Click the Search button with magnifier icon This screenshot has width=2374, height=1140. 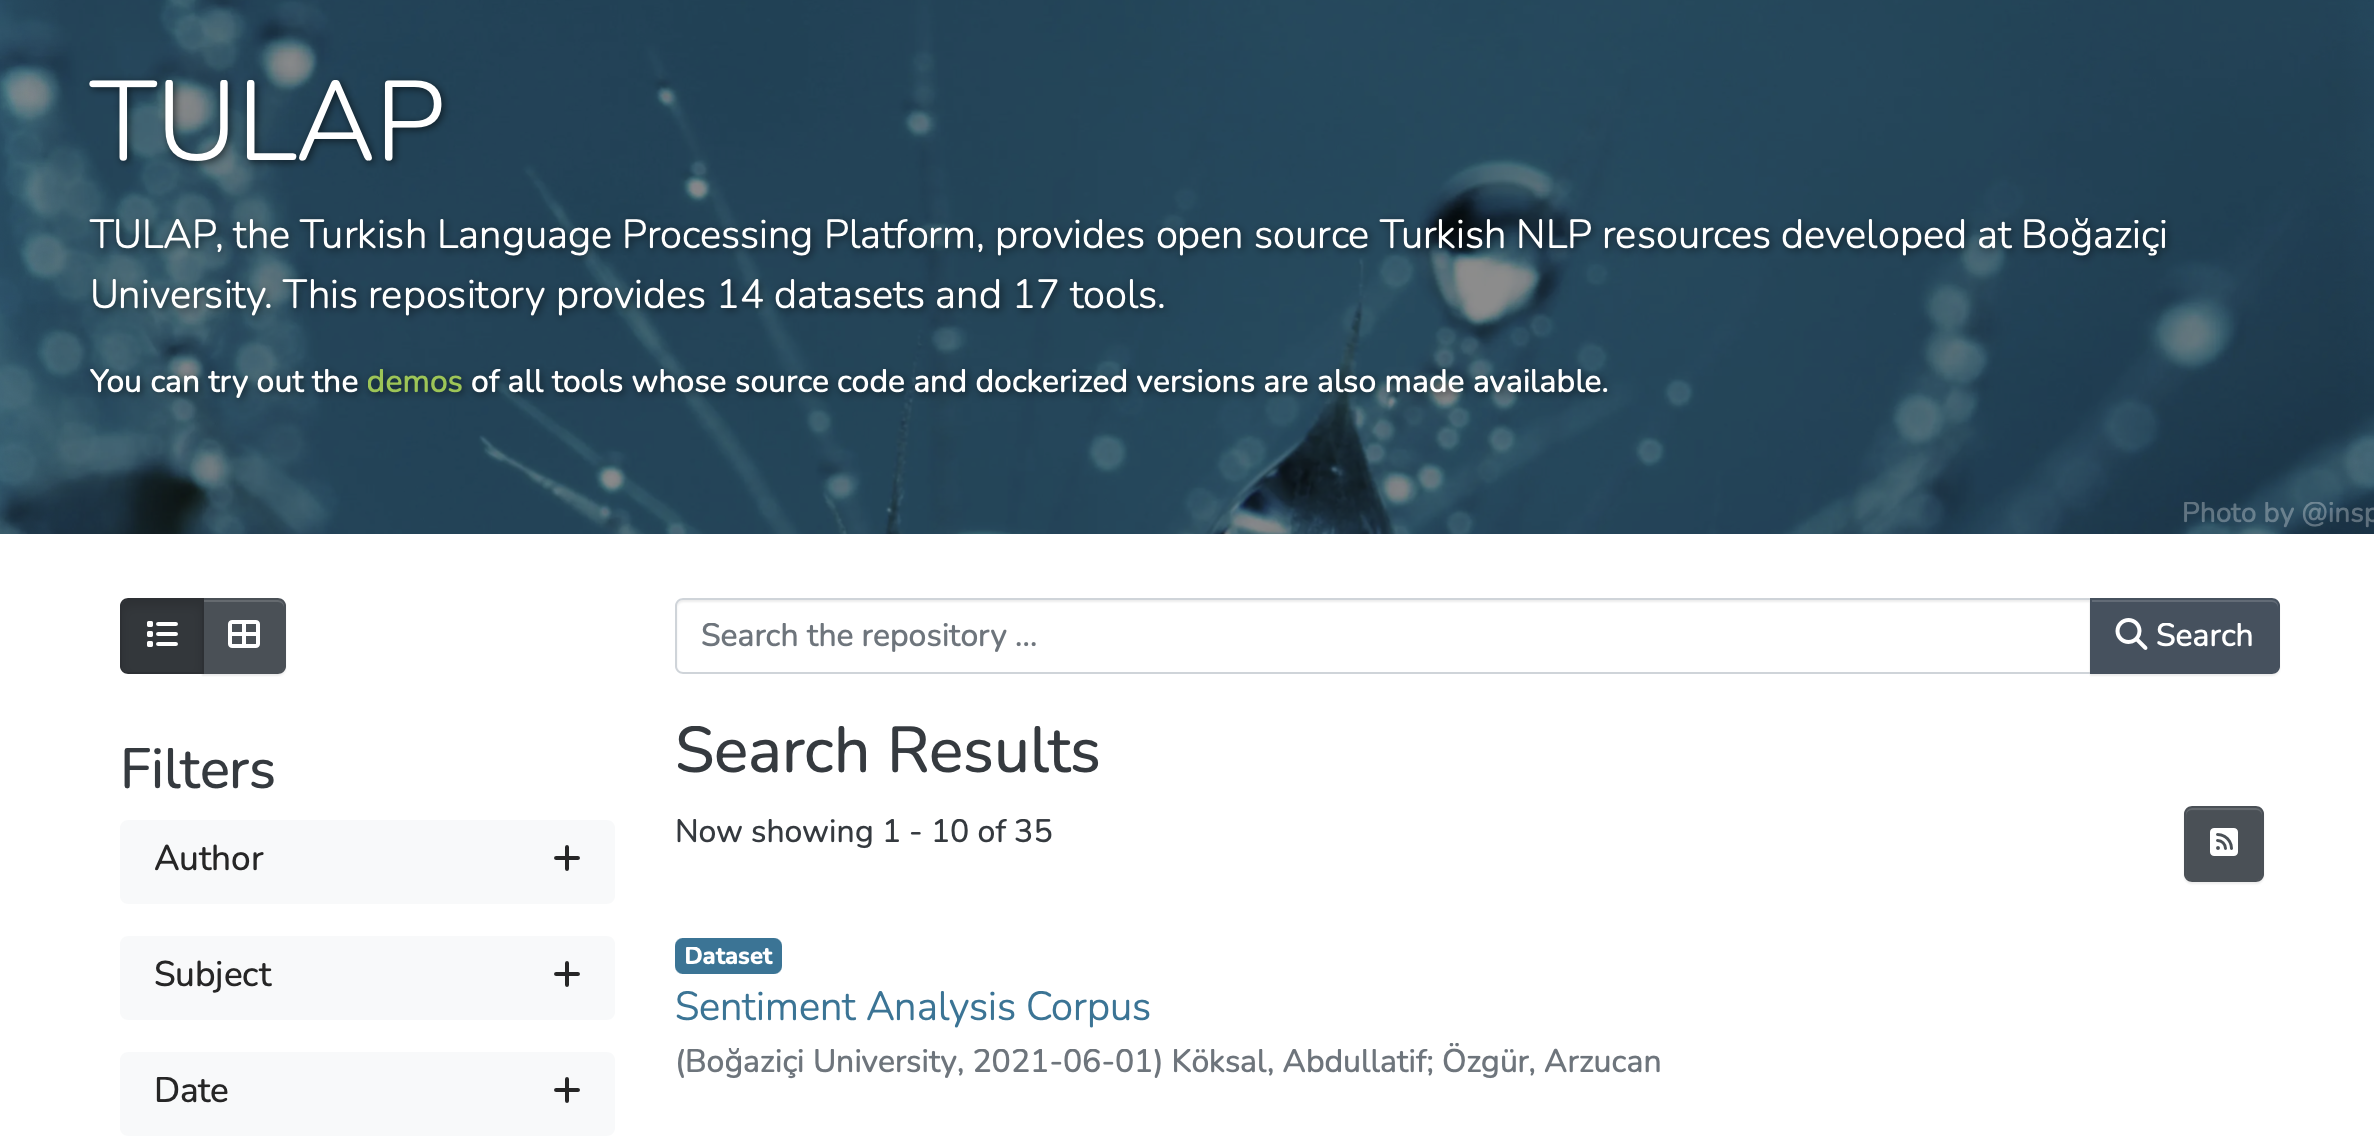click(2184, 635)
